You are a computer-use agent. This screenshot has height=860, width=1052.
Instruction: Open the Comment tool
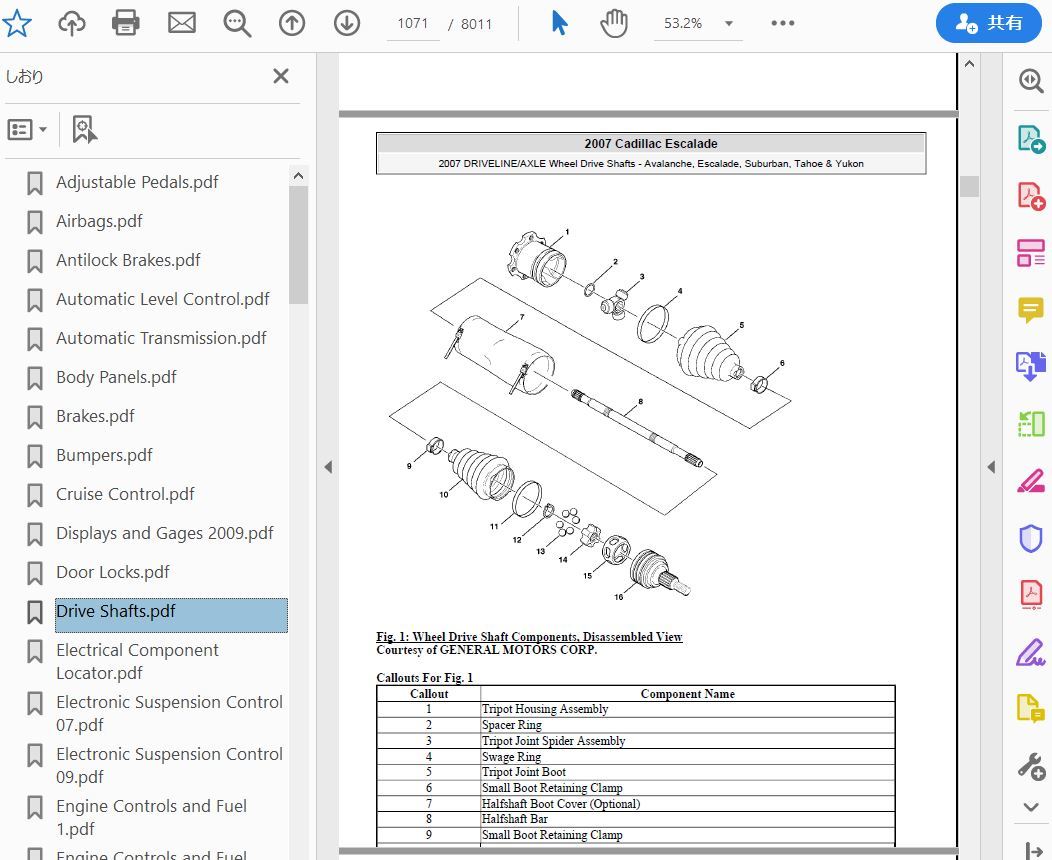1031,310
